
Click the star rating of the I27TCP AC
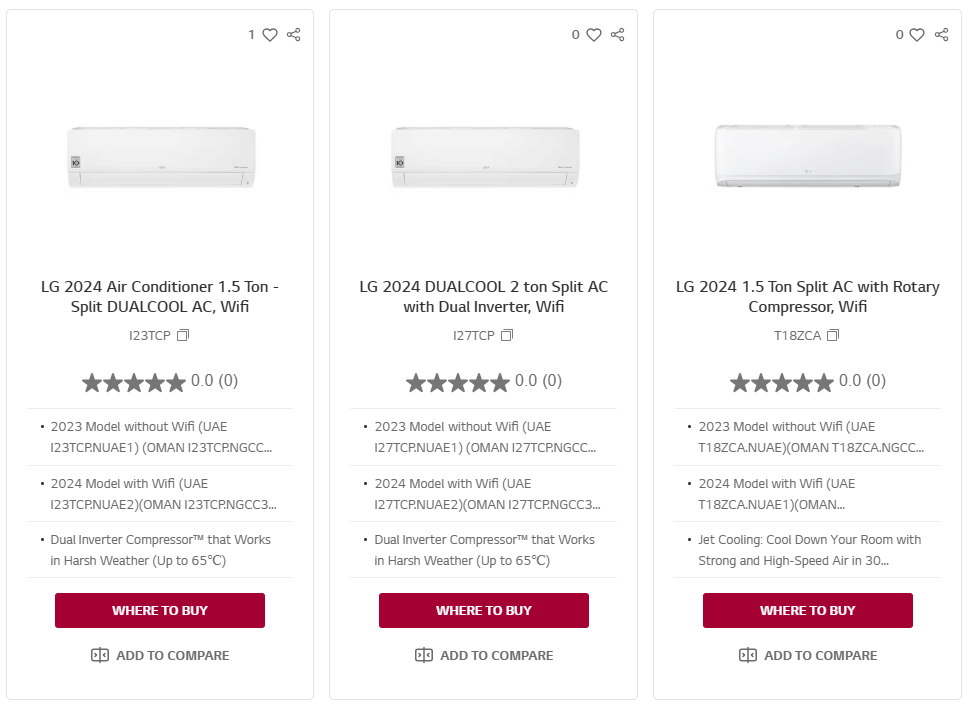[458, 382]
